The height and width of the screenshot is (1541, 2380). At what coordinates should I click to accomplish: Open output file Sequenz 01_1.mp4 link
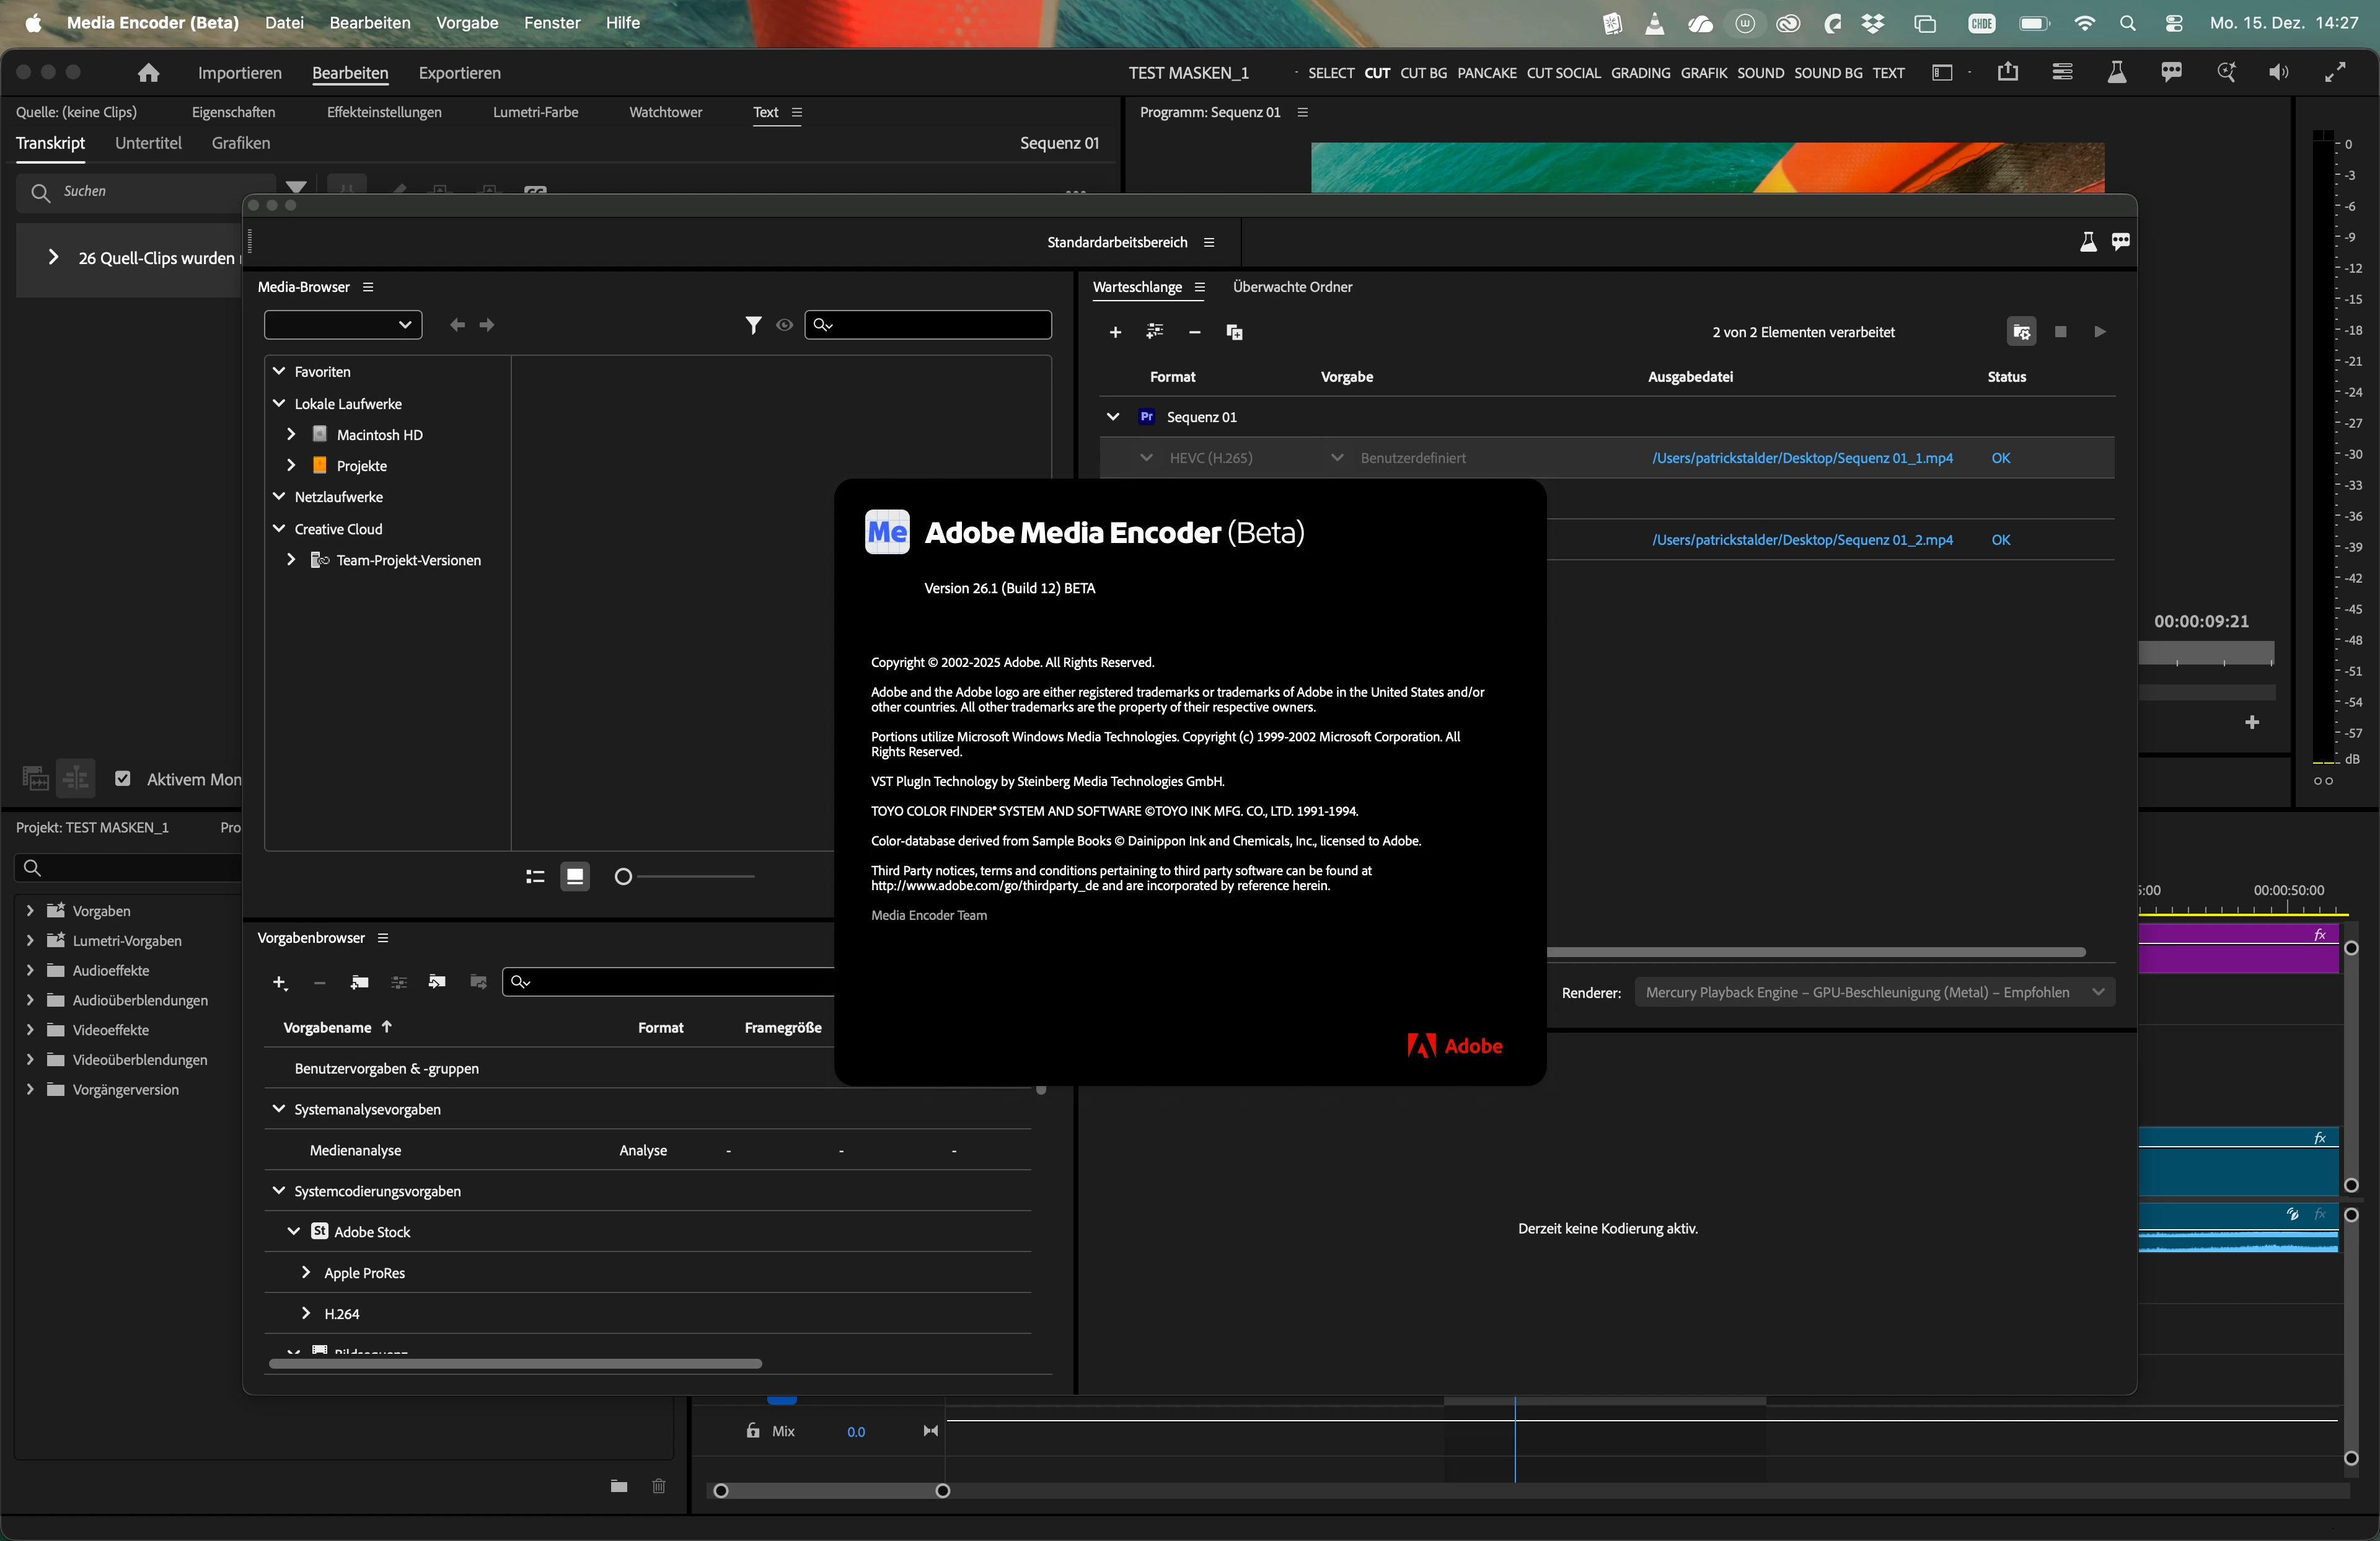1802,458
